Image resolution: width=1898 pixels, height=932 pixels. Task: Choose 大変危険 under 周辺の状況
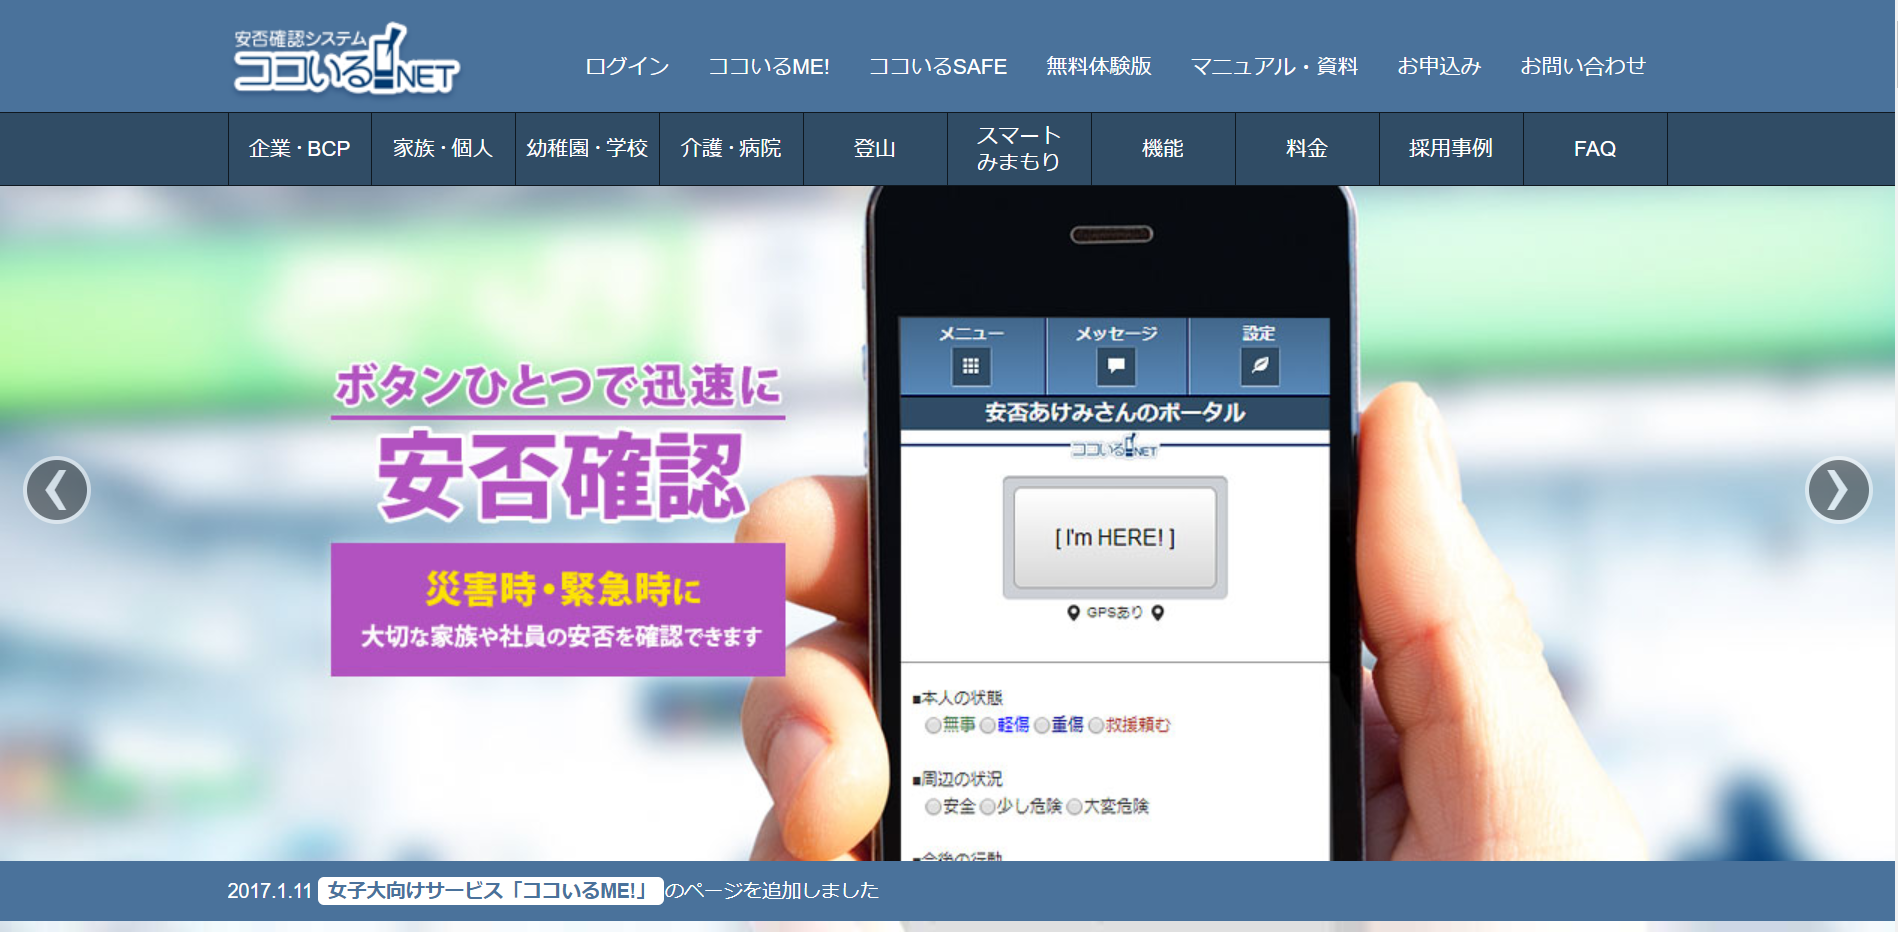click(1075, 807)
